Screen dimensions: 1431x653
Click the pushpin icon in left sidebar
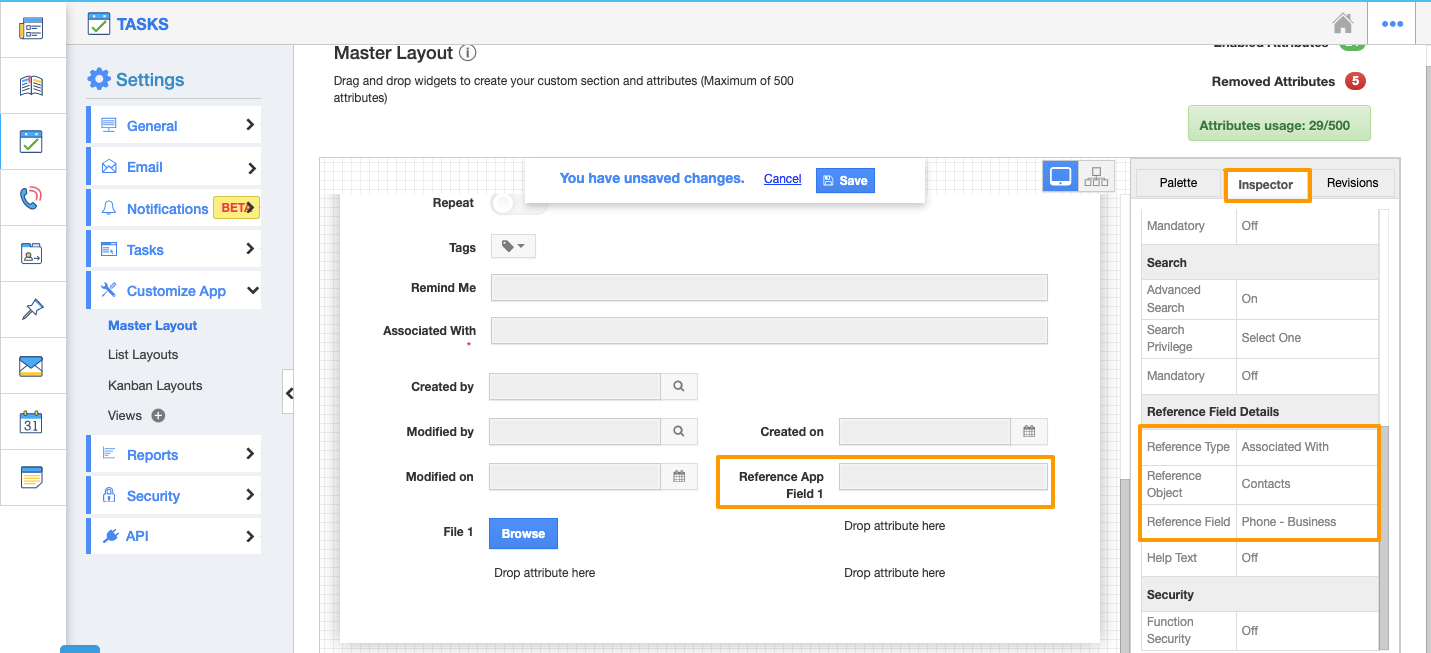click(x=32, y=310)
